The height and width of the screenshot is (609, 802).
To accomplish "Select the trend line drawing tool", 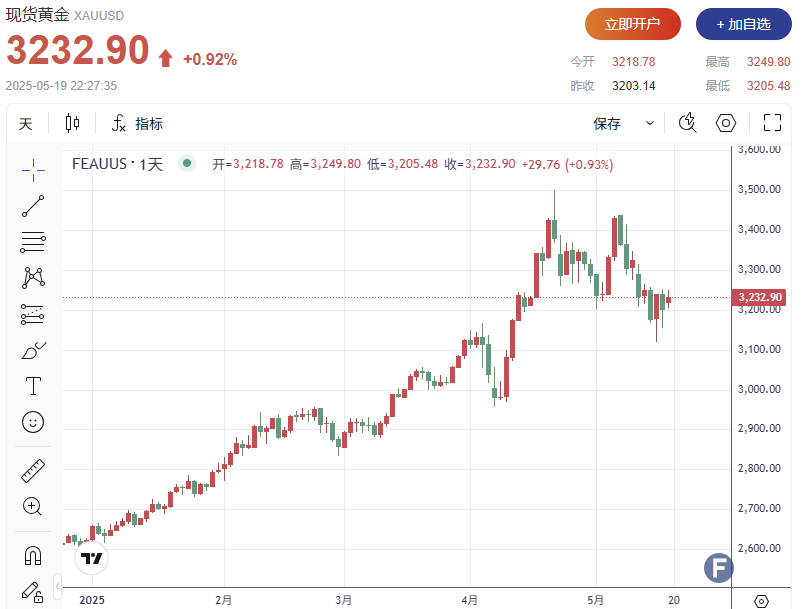I will point(33,206).
